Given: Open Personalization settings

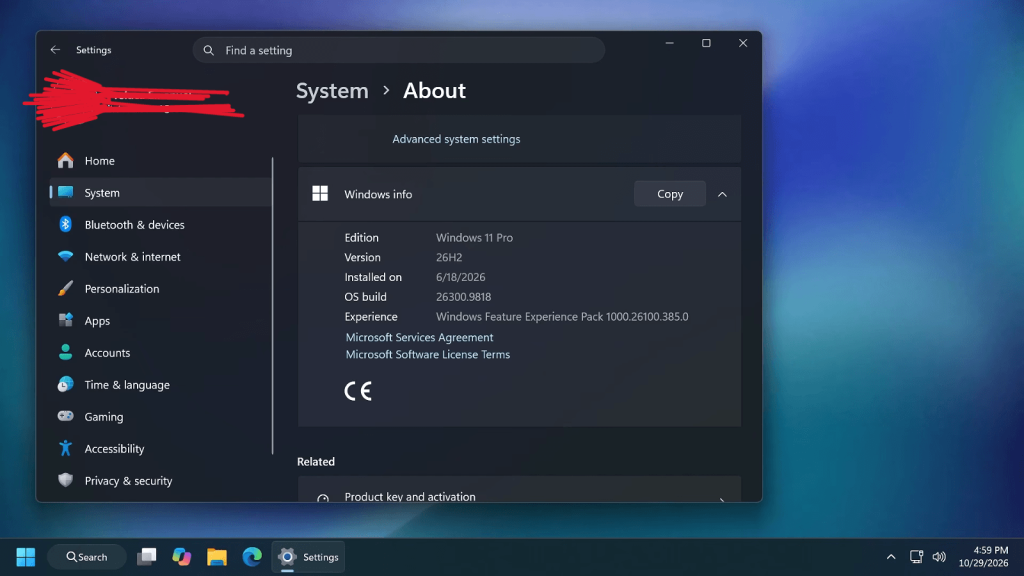Looking at the screenshot, I should pyautogui.click(x=161, y=288).
